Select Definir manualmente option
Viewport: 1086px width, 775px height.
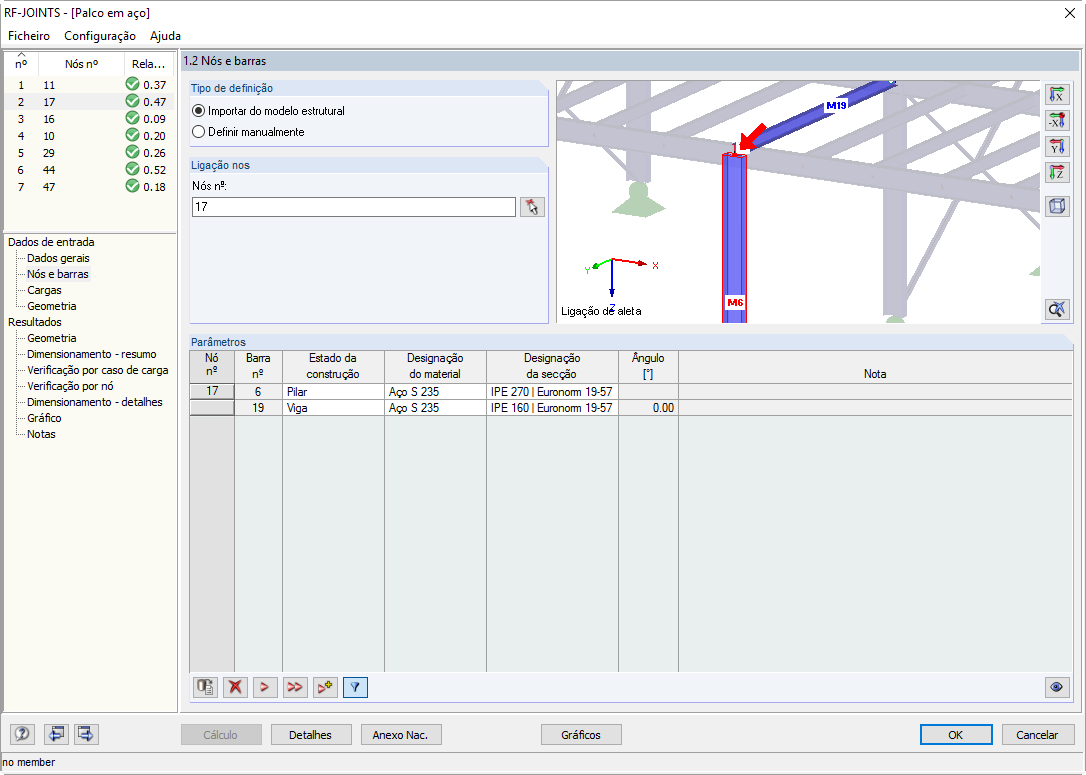pyautogui.click(x=249, y=132)
